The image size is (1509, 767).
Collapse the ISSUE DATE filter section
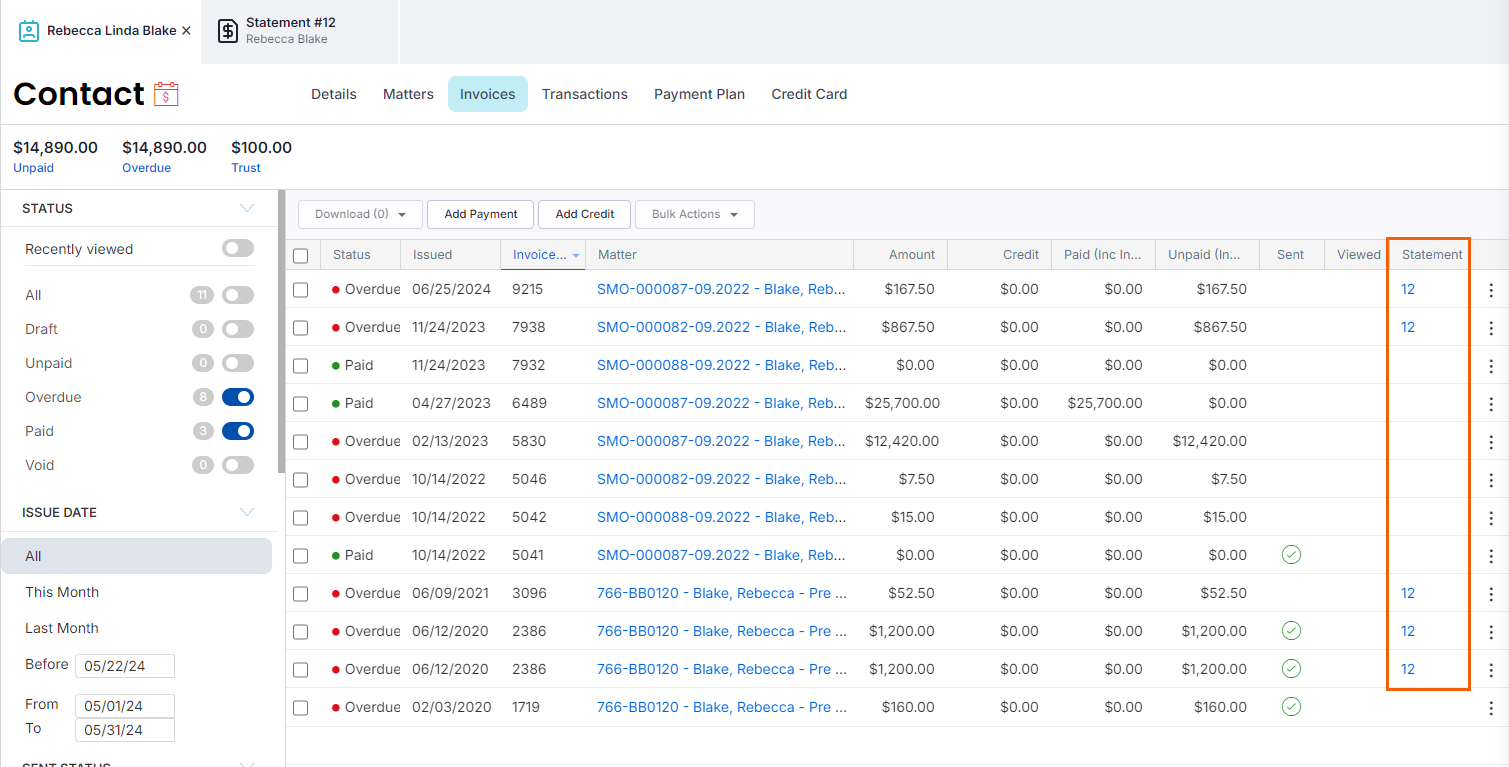click(x=247, y=512)
